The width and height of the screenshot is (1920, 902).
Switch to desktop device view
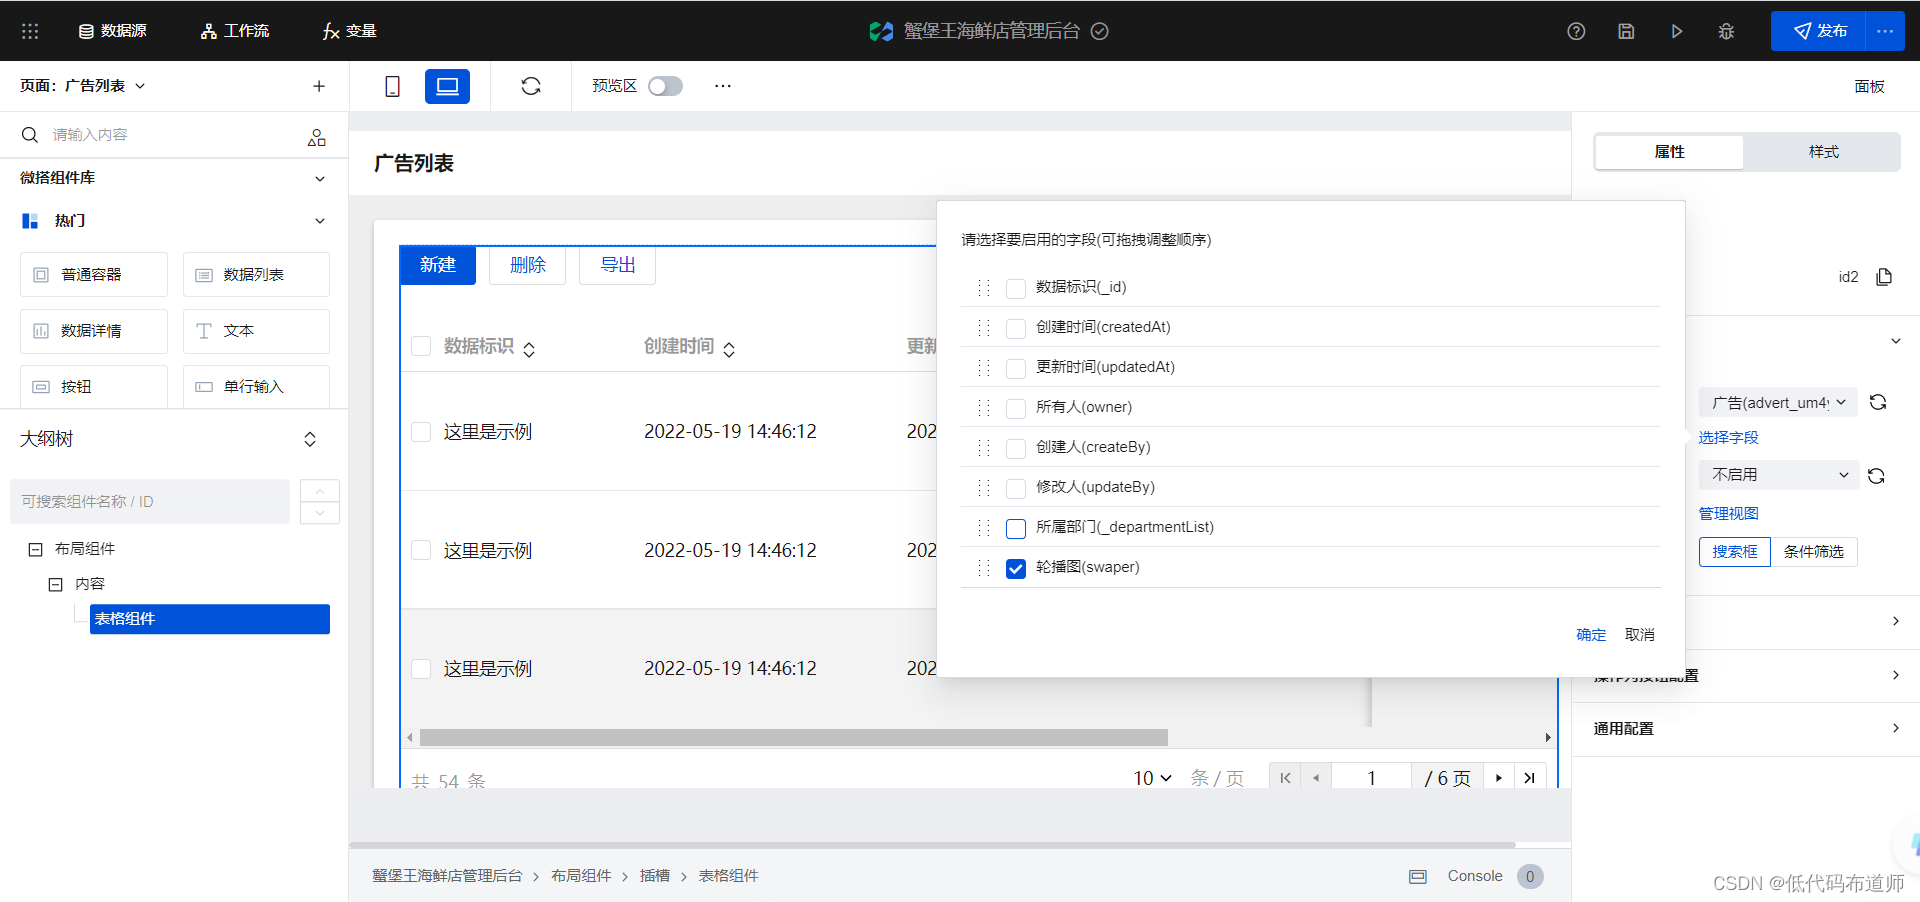(x=447, y=86)
